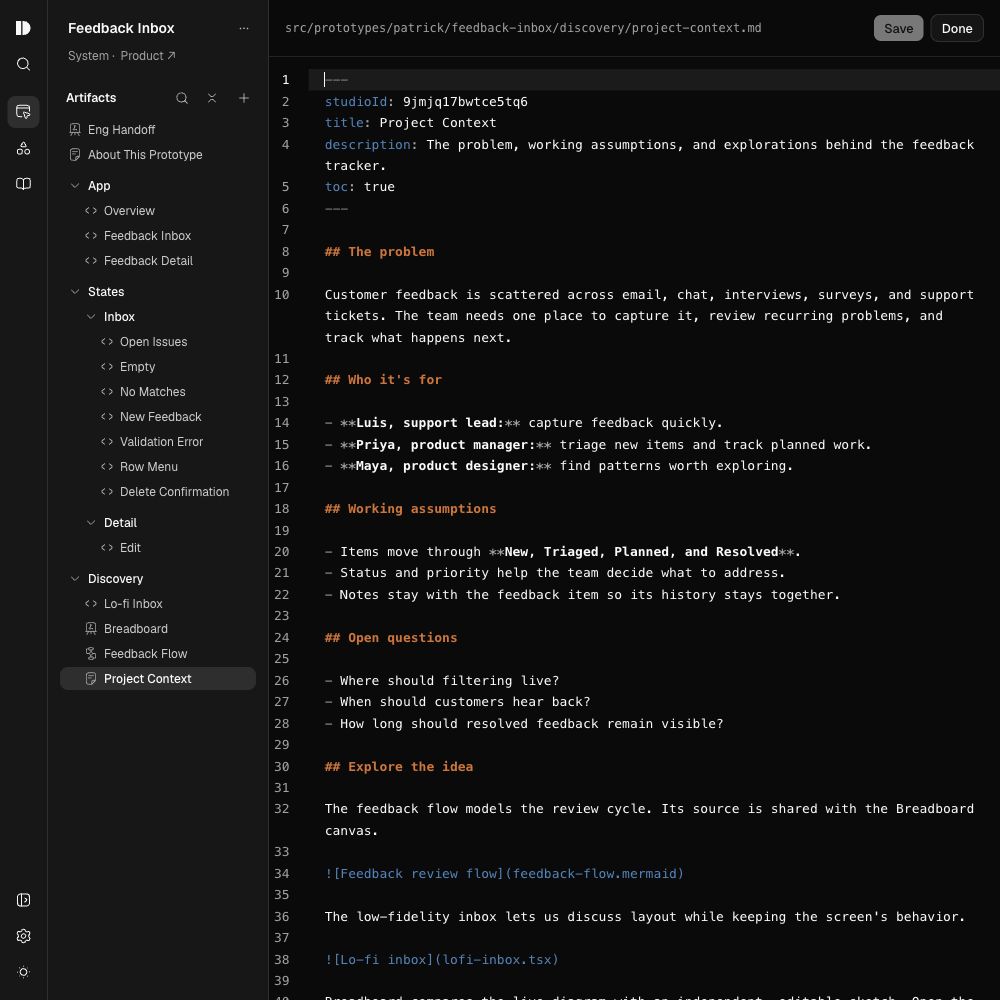Toggle light/dark theme sun icon
The height and width of the screenshot is (1000, 1000).
23,972
